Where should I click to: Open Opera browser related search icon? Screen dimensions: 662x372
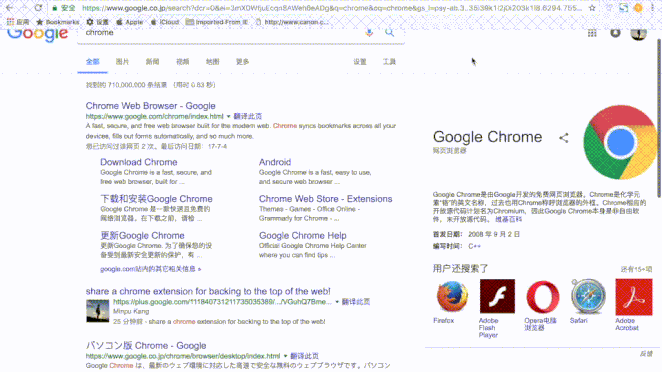click(x=543, y=296)
